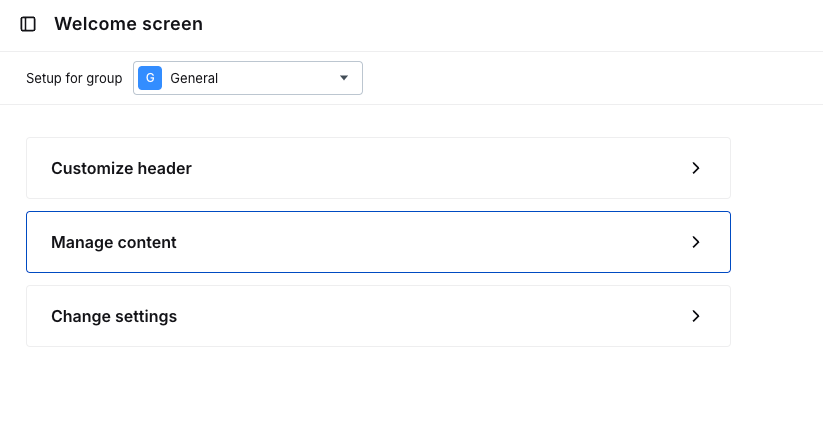Open Manage content label text
This screenshot has height=438, width=823.
[x=114, y=242]
